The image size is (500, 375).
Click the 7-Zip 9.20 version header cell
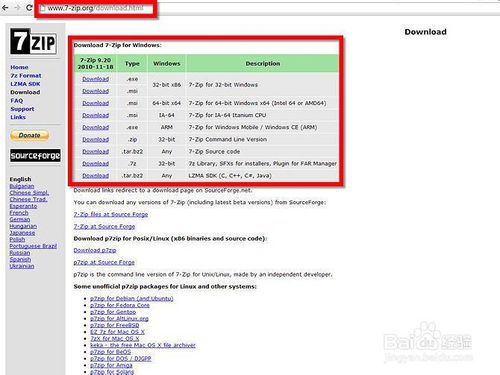click(96, 63)
